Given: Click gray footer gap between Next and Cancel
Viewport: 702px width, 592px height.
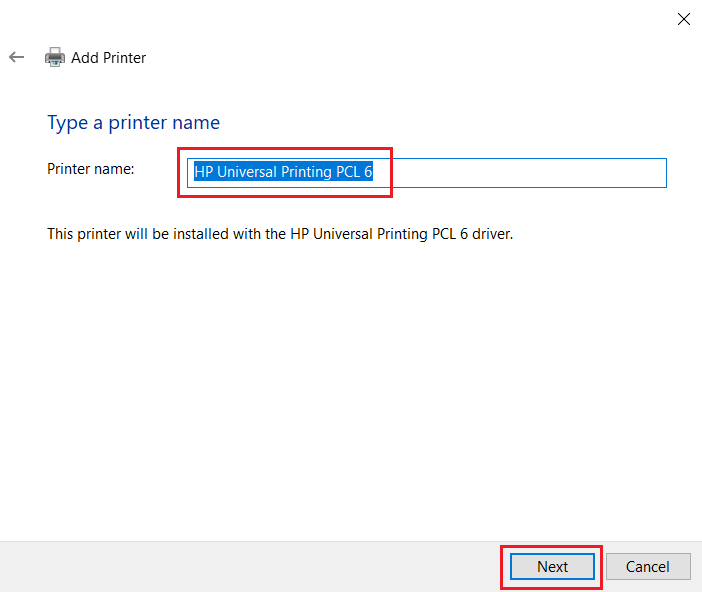Looking at the screenshot, I should pyautogui.click(x=602, y=566).
